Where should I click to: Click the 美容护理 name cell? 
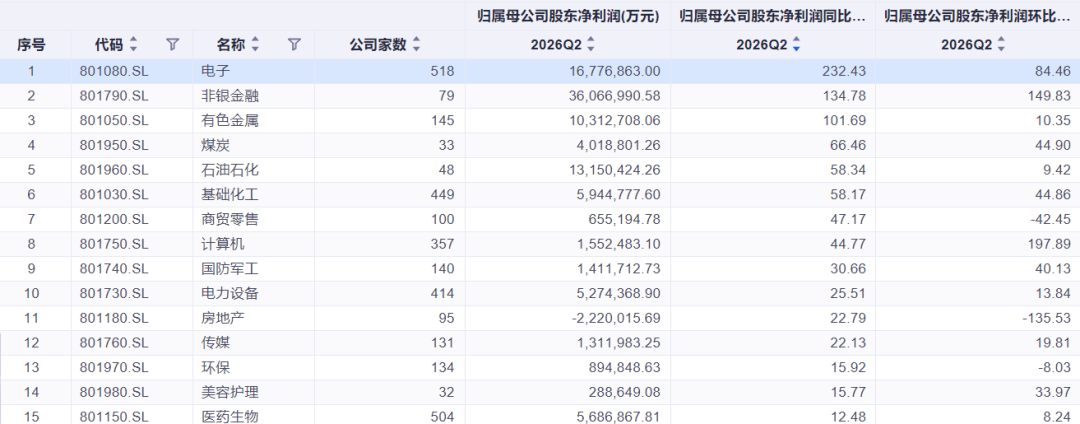point(230,393)
